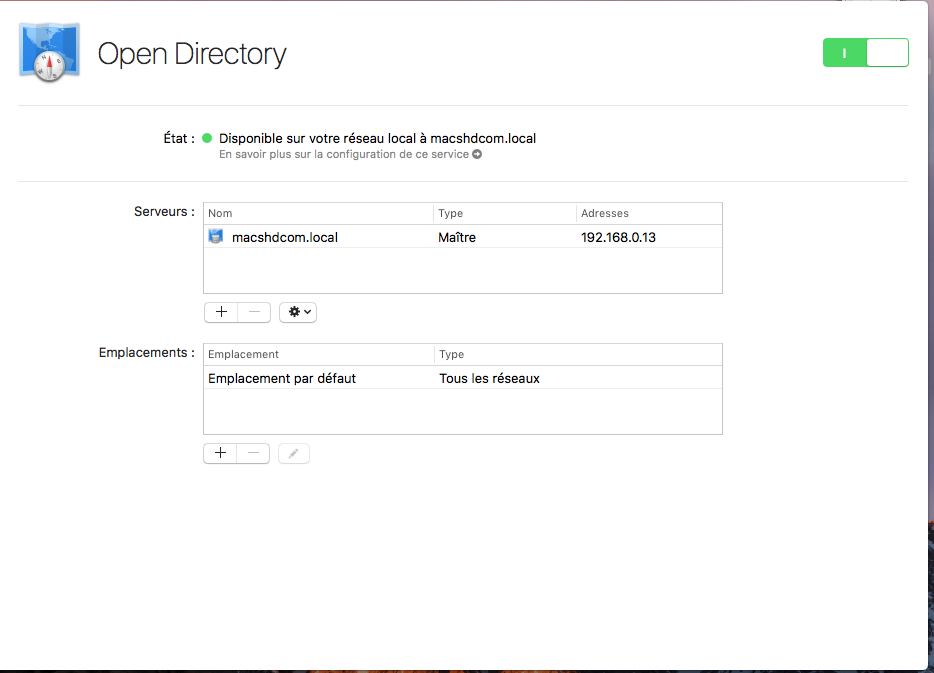This screenshot has width=934, height=673.
Task: Click the arrow icon after the configuration link
Action: [477, 154]
